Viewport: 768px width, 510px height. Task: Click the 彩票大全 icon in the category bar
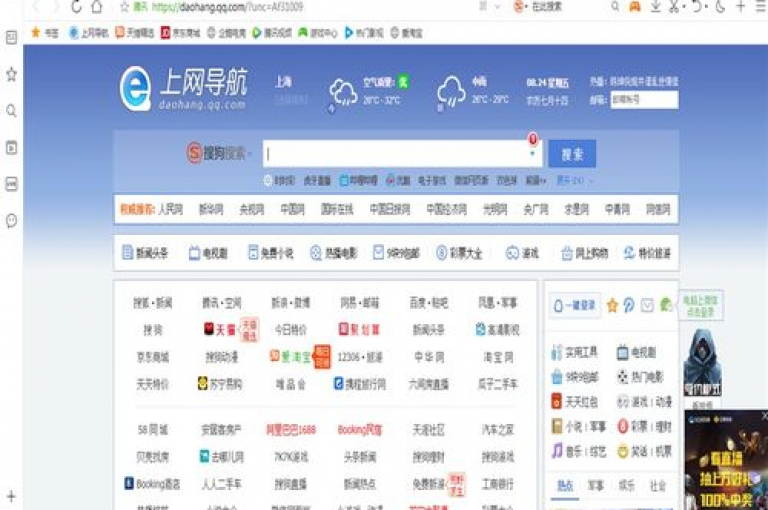[x=441, y=253]
